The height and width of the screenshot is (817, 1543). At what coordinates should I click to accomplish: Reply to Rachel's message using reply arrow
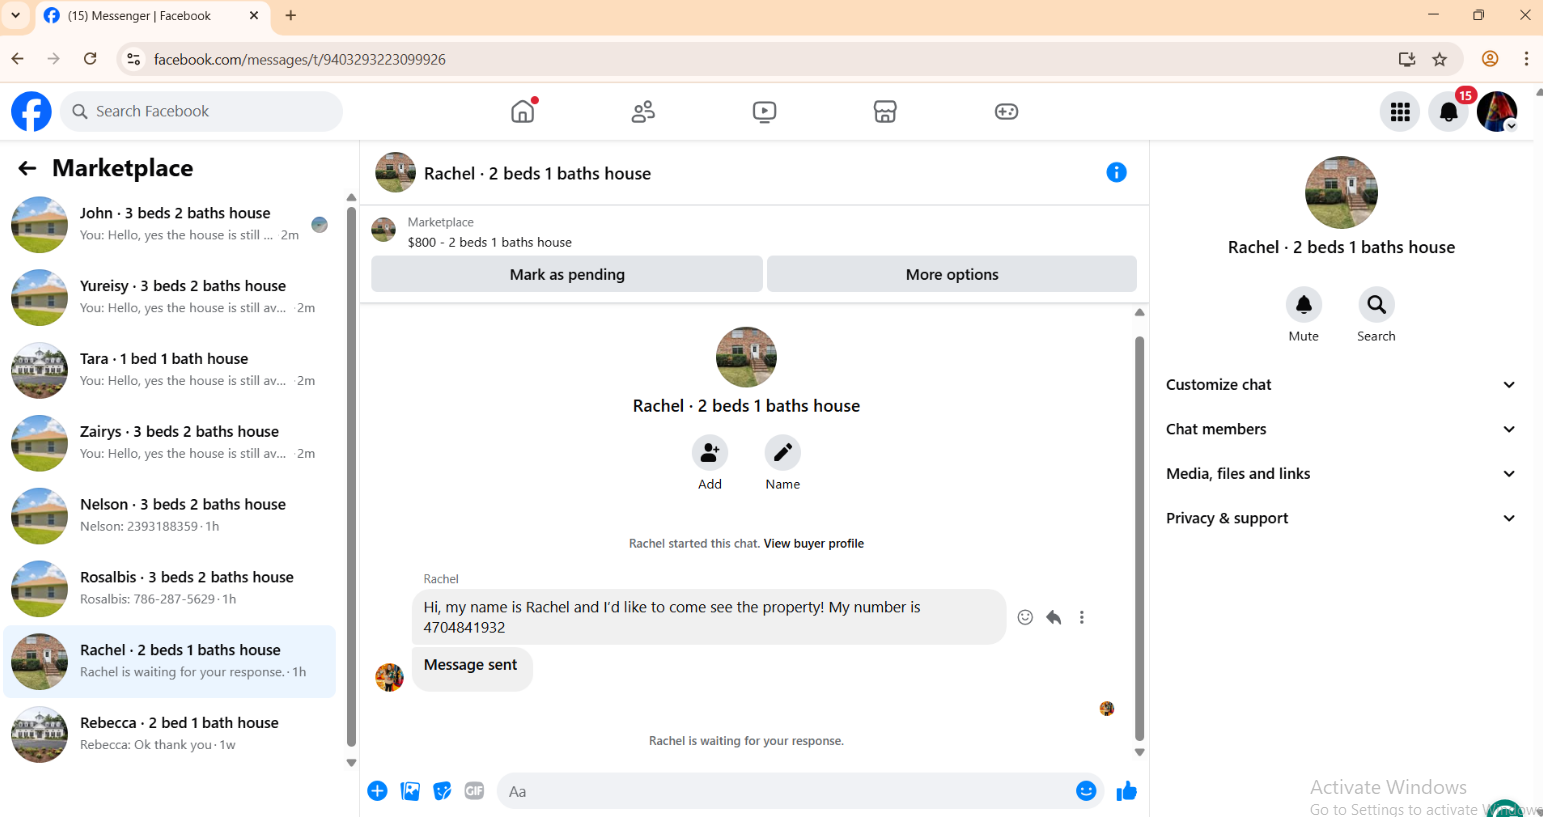point(1053,617)
